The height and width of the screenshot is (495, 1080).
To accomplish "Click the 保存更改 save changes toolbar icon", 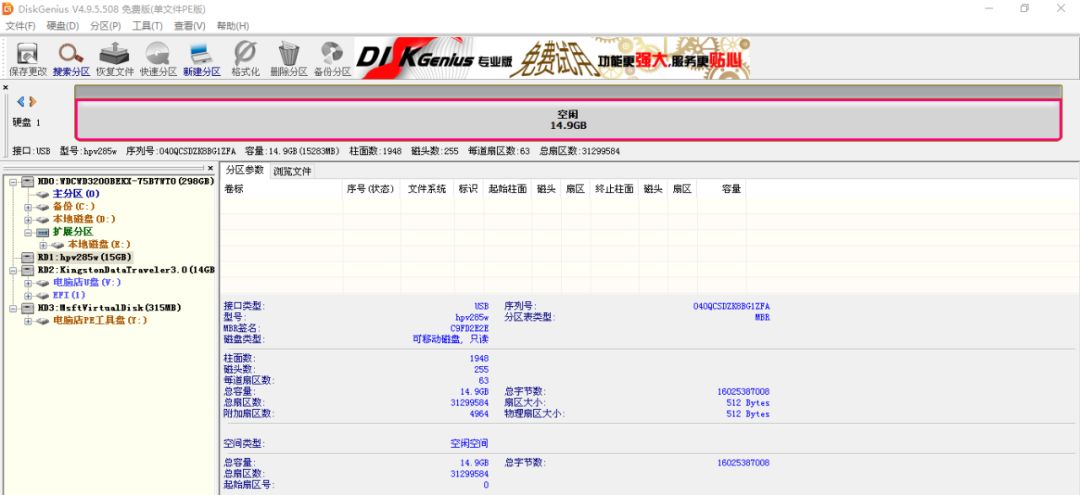I will [28, 59].
